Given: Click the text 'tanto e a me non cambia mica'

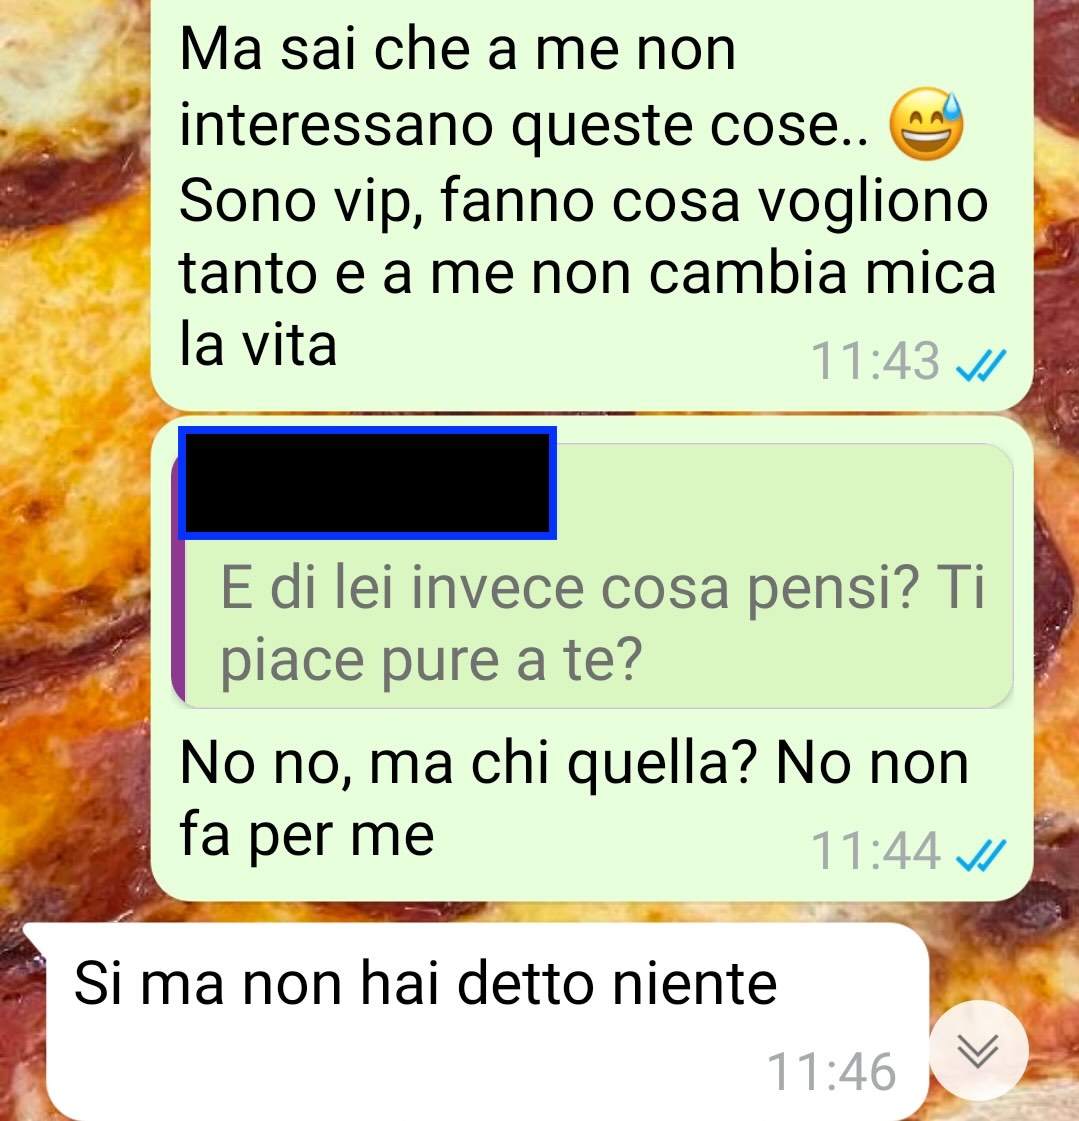Looking at the screenshot, I should [x=587, y=273].
